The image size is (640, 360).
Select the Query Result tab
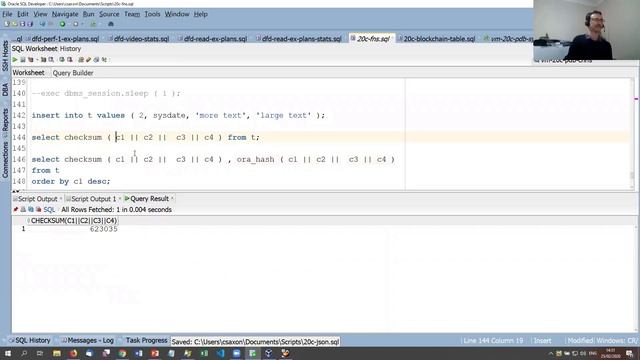pos(149,199)
